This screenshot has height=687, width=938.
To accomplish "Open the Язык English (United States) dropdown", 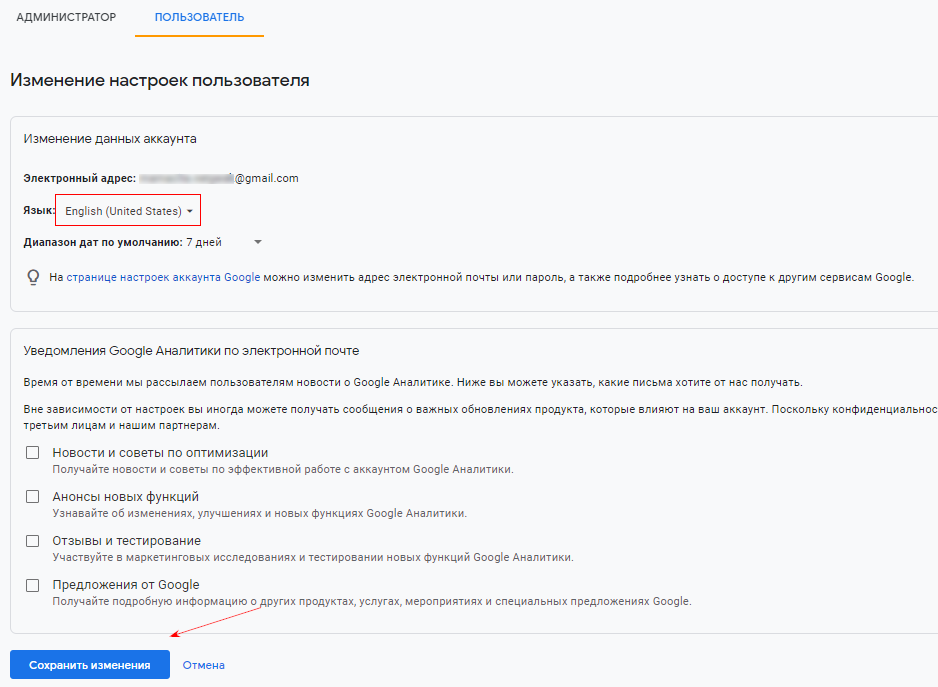I will tap(129, 211).
